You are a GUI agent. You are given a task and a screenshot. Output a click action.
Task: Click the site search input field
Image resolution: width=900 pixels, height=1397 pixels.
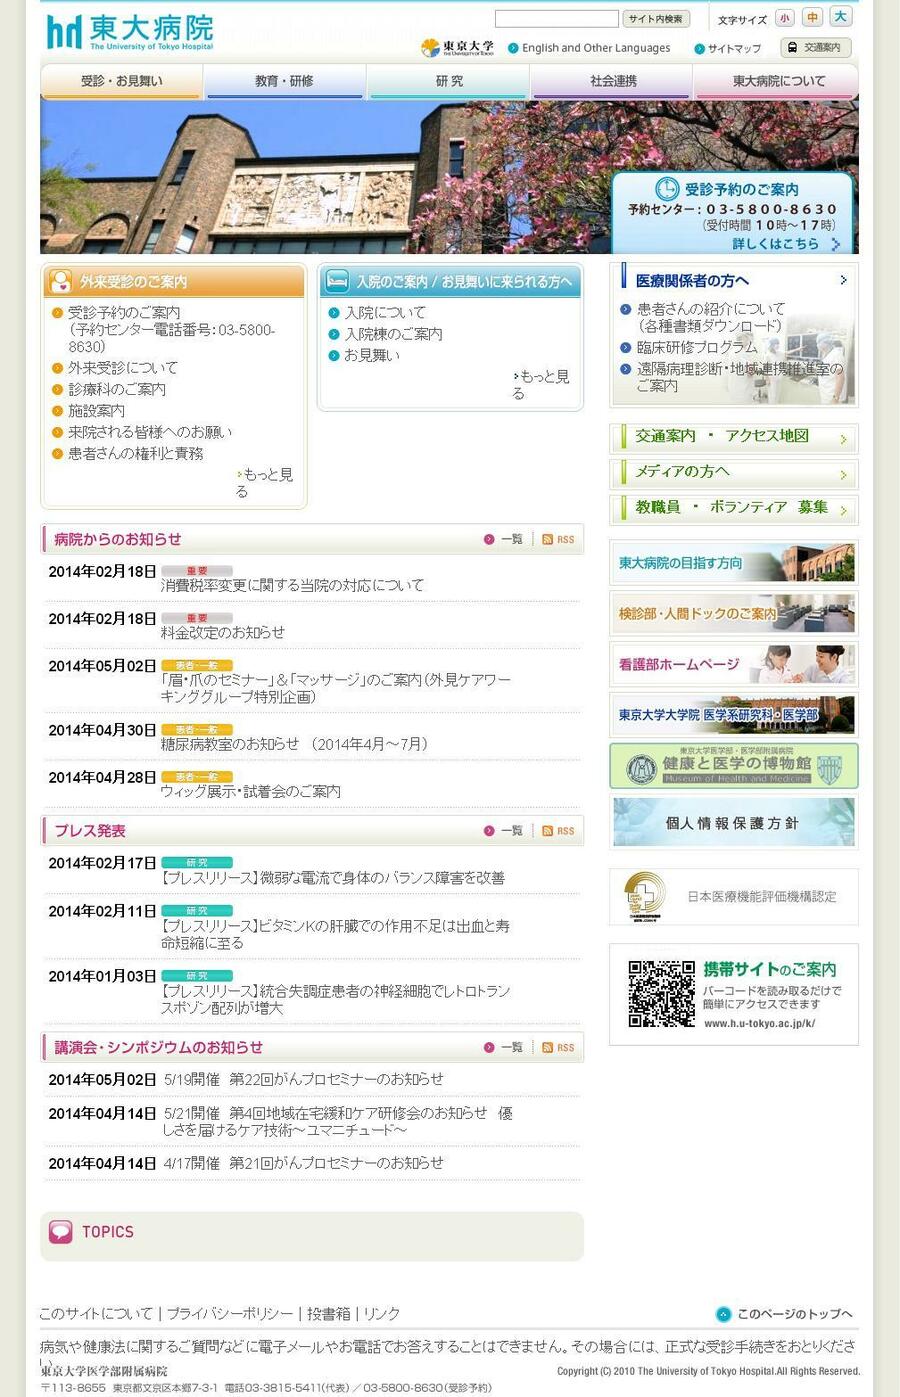click(x=556, y=19)
